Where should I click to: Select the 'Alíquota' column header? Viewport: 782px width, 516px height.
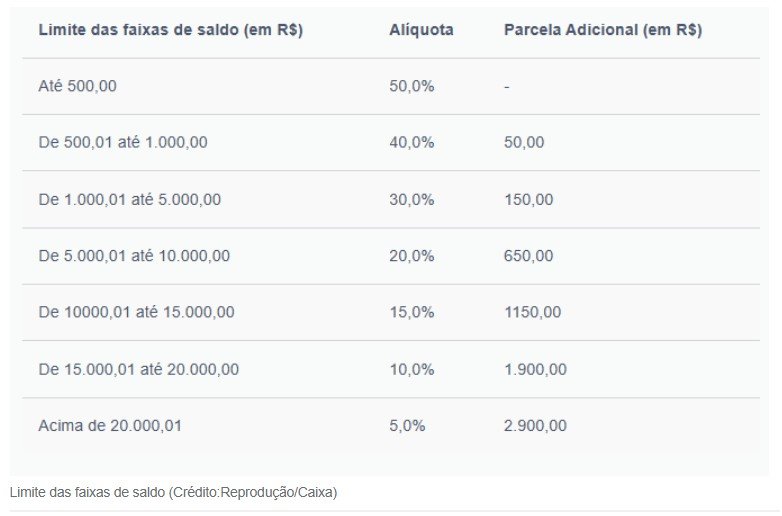[421, 30]
